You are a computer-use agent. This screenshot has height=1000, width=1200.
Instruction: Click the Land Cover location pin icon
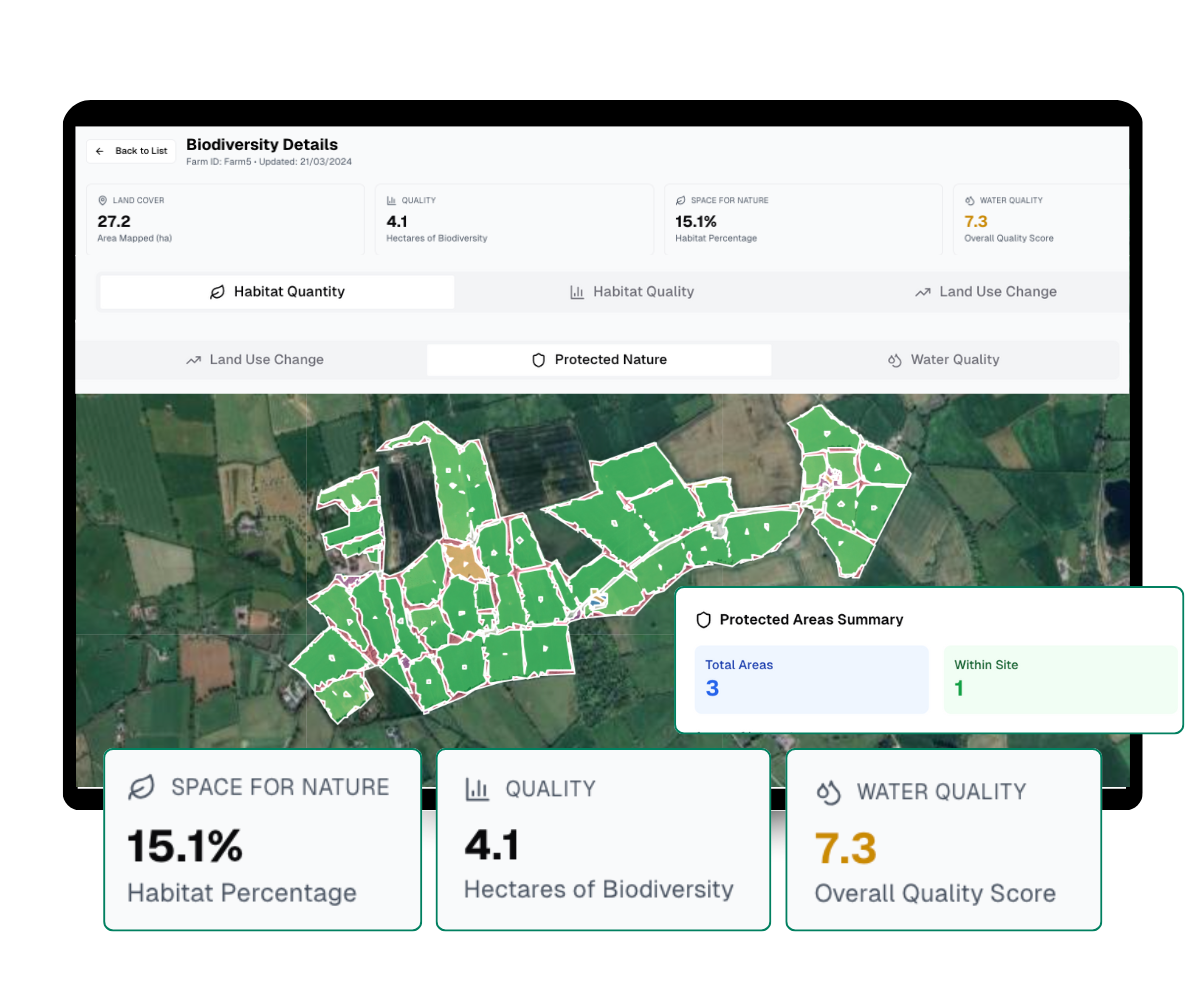tap(103, 200)
